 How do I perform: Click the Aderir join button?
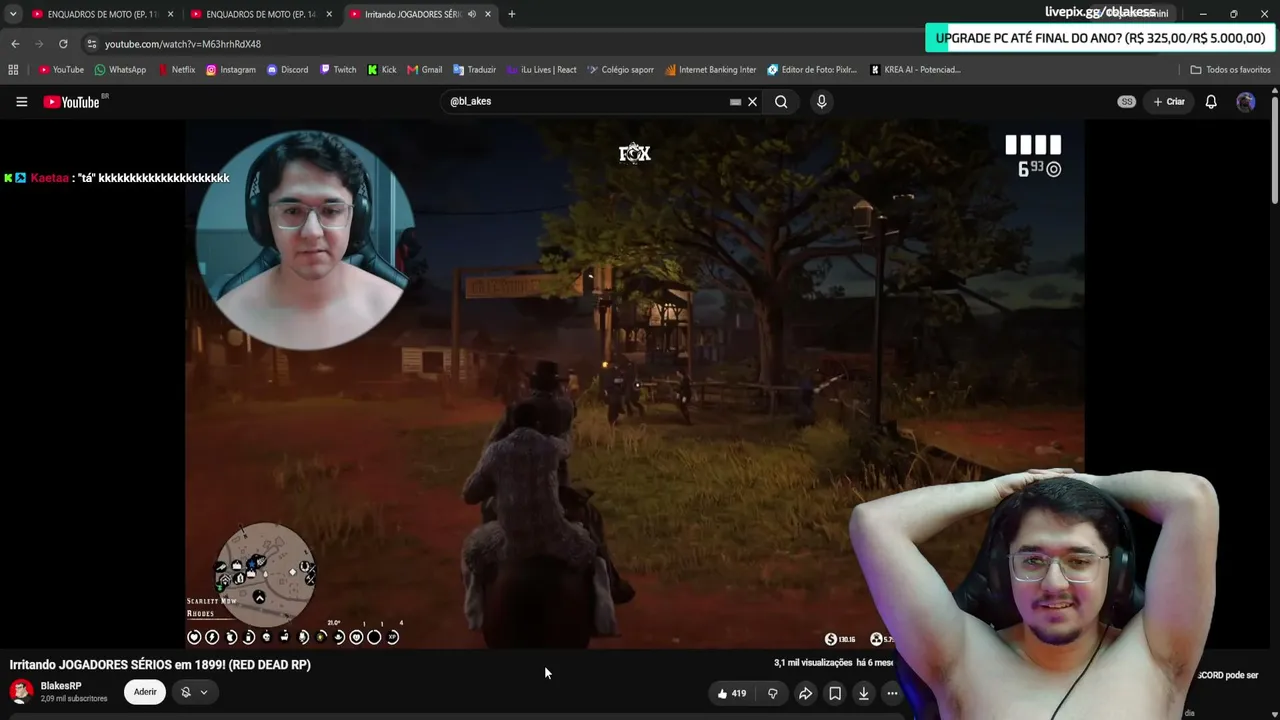(145, 692)
